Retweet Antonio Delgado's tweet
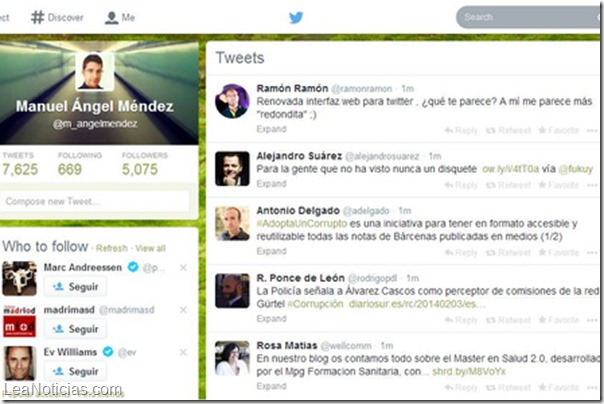 click(508, 253)
